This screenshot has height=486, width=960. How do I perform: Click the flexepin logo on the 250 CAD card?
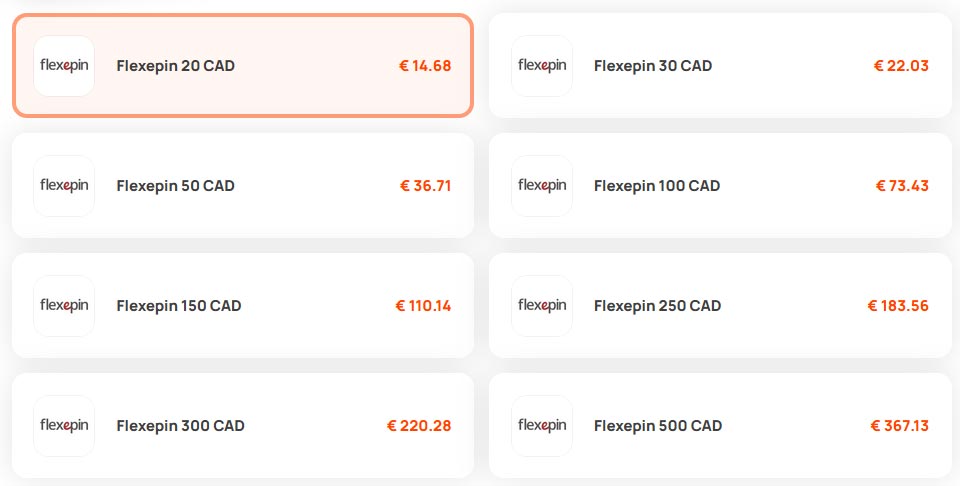542,305
